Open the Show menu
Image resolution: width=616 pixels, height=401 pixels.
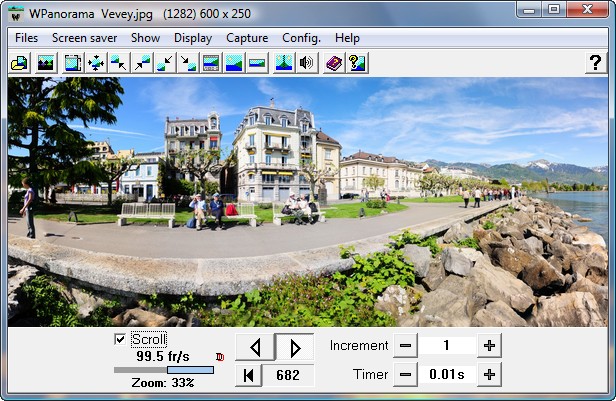coord(145,38)
